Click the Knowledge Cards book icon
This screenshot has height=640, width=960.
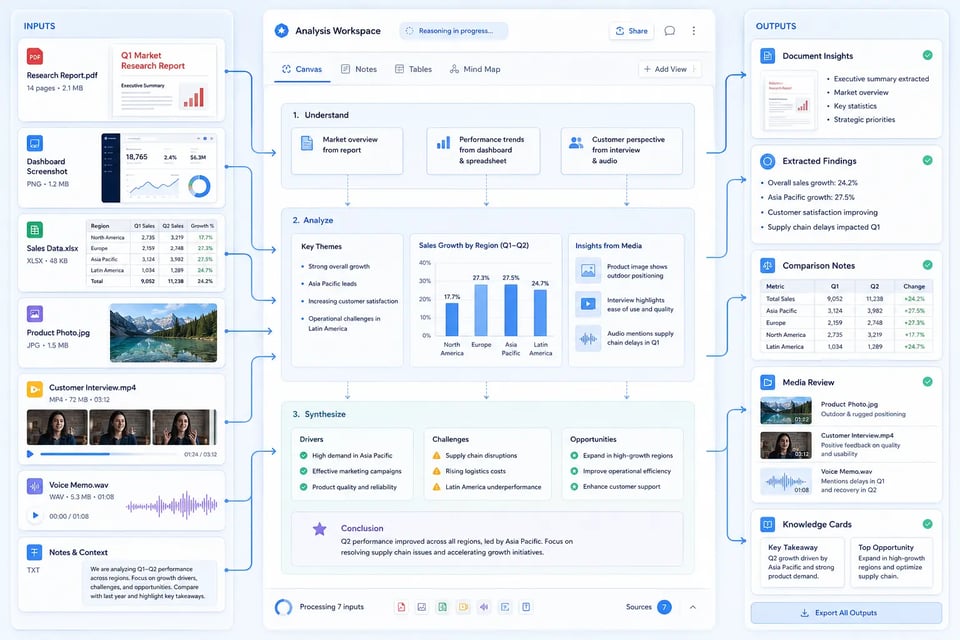pyautogui.click(x=767, y=524)
